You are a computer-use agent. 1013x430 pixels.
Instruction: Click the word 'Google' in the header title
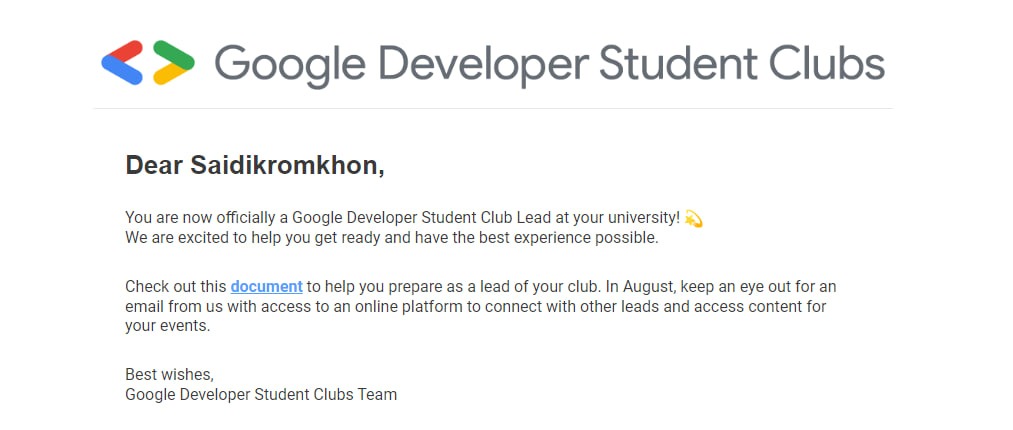(289, 65)
